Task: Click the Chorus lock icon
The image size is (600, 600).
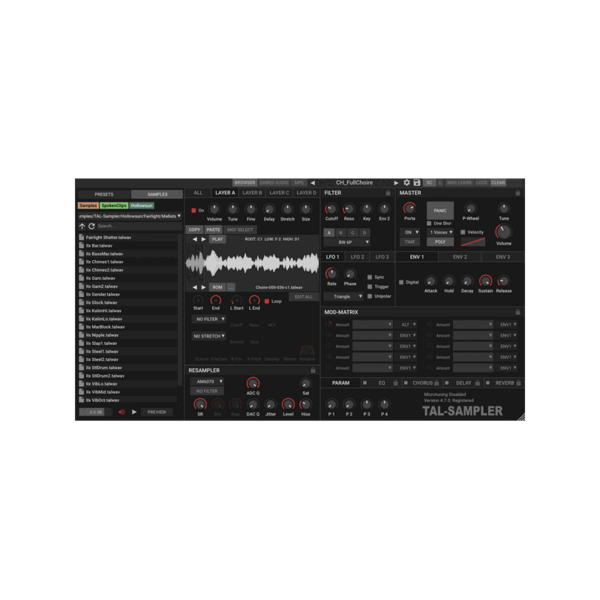Action: [437, 383]
